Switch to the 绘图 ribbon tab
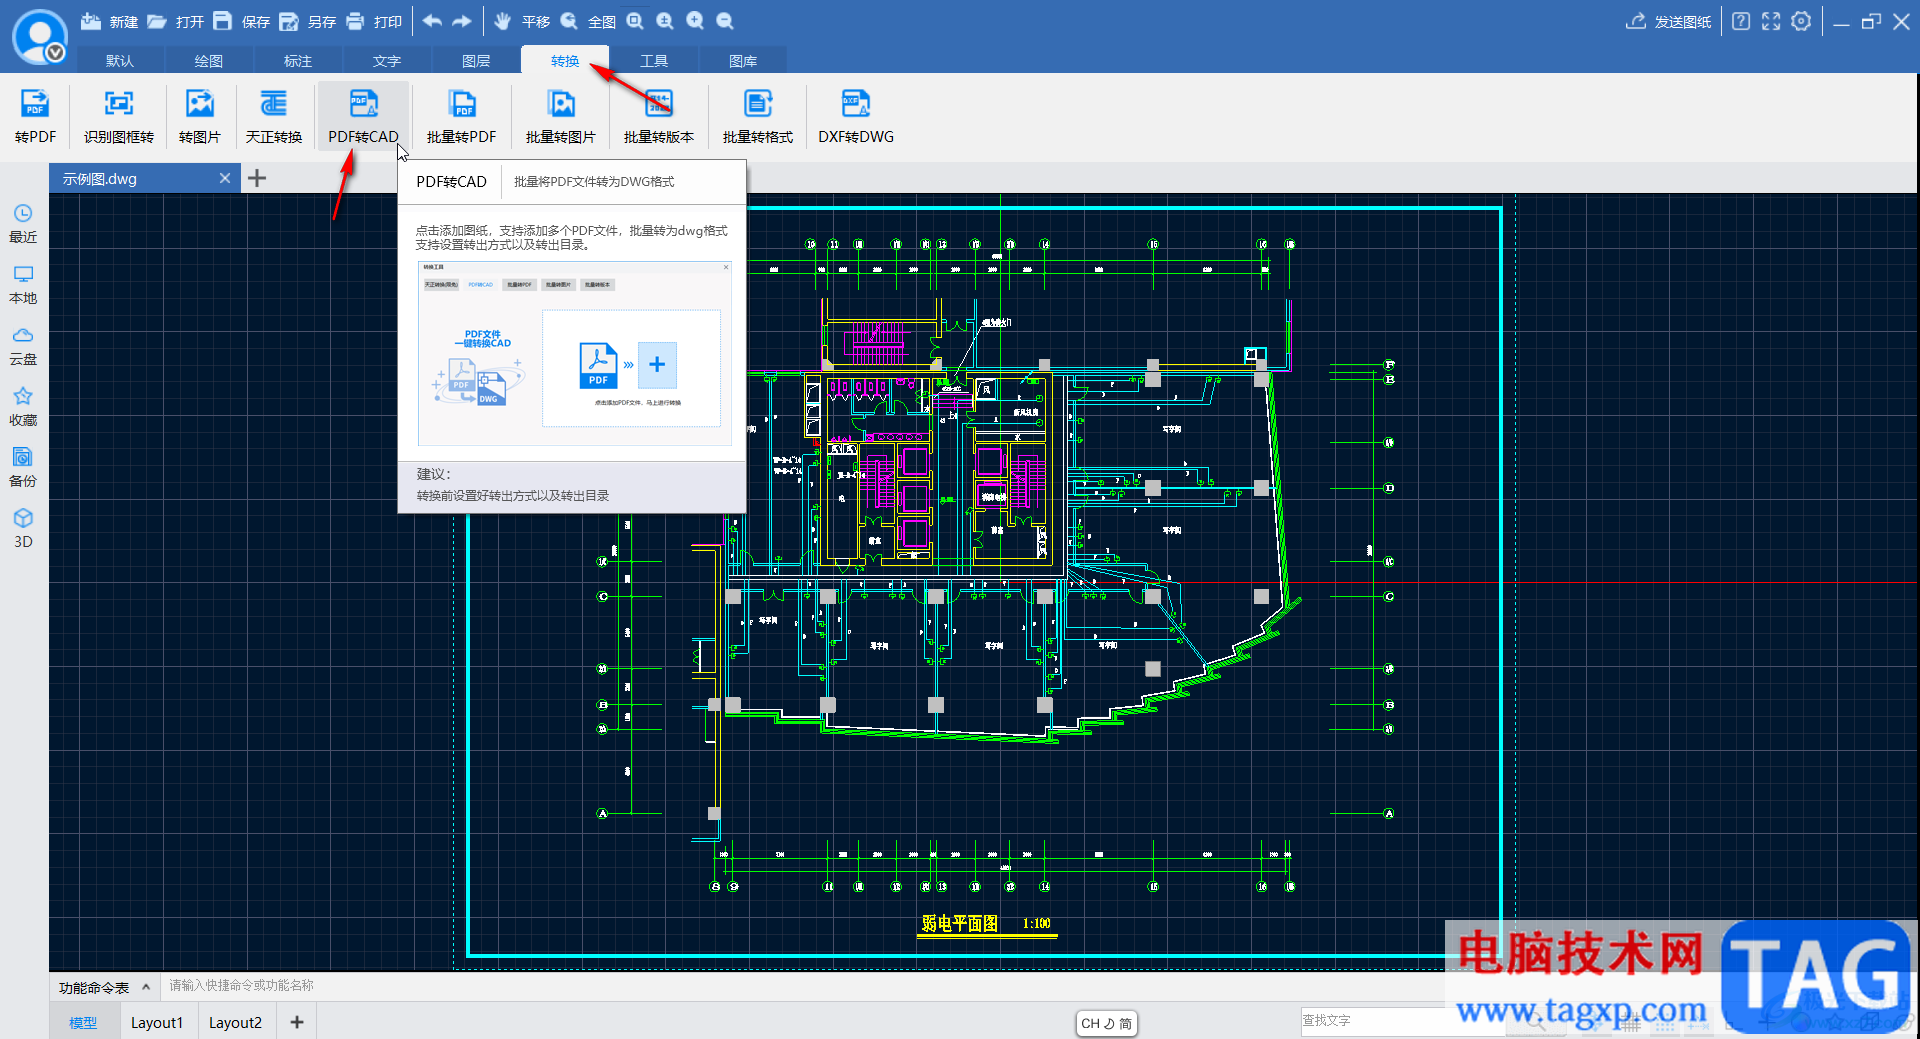 (x=209, y=61)
